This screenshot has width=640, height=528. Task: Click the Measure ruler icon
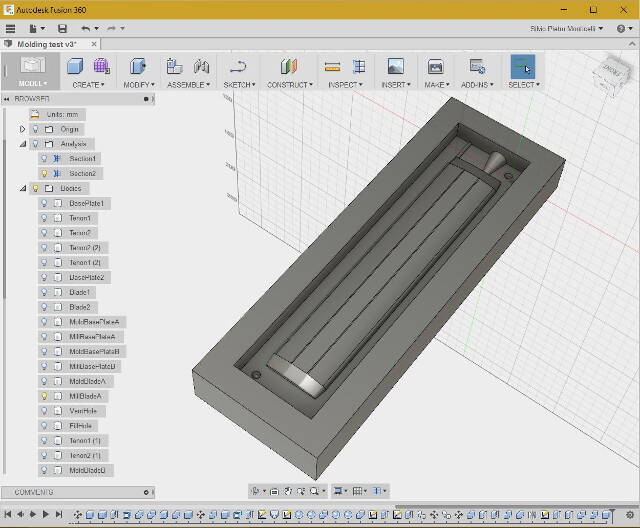(332, 66)
